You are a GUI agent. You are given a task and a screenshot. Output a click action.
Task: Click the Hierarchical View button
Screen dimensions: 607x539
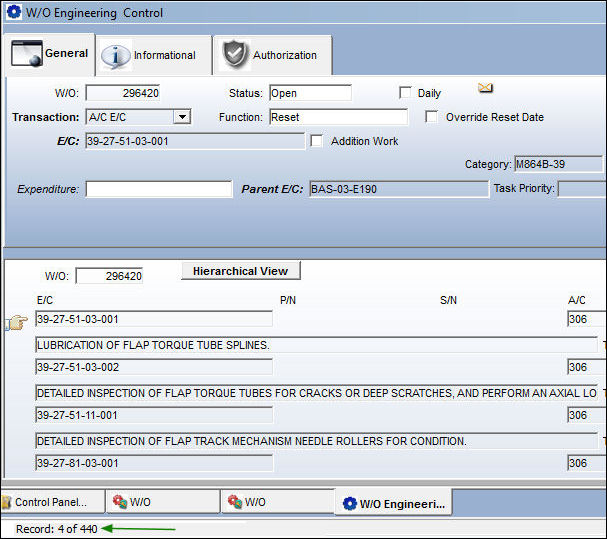pos(240,271)
